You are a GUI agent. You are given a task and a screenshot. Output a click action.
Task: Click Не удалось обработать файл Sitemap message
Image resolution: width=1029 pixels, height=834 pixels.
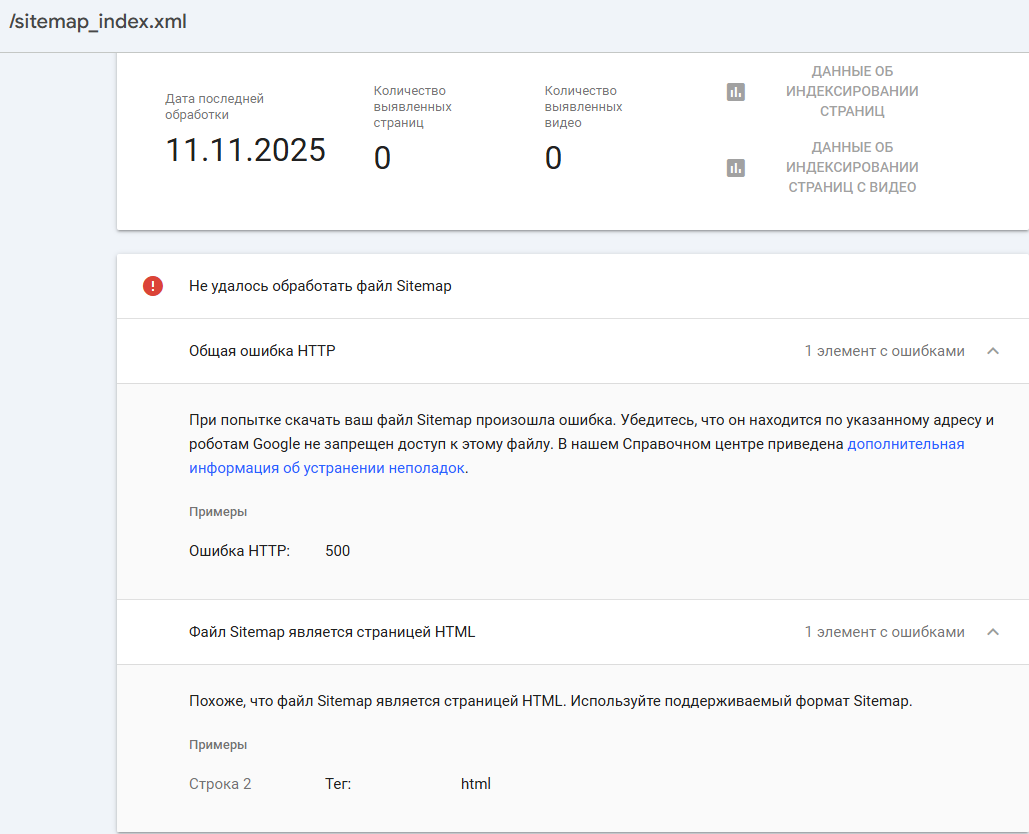click(320, 286)
